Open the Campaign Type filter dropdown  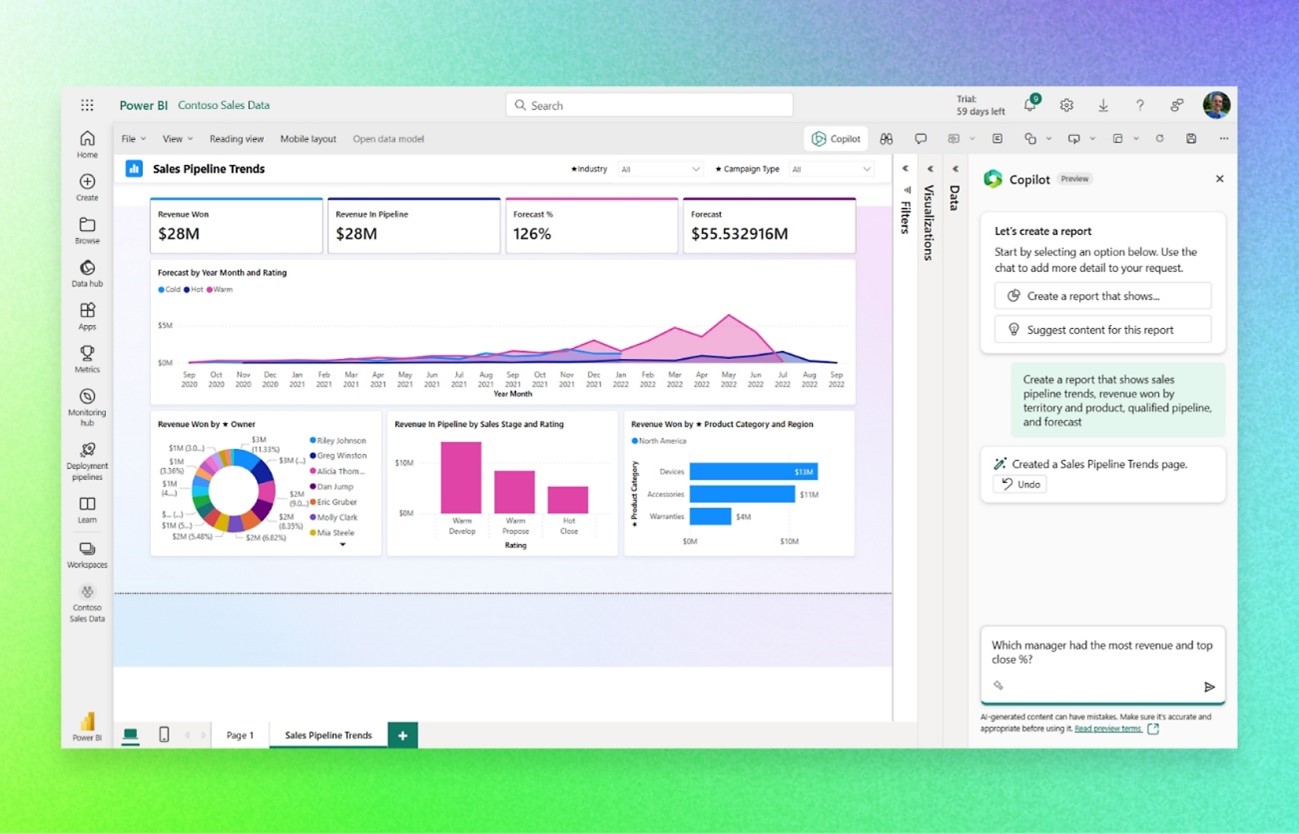(832, 169)
